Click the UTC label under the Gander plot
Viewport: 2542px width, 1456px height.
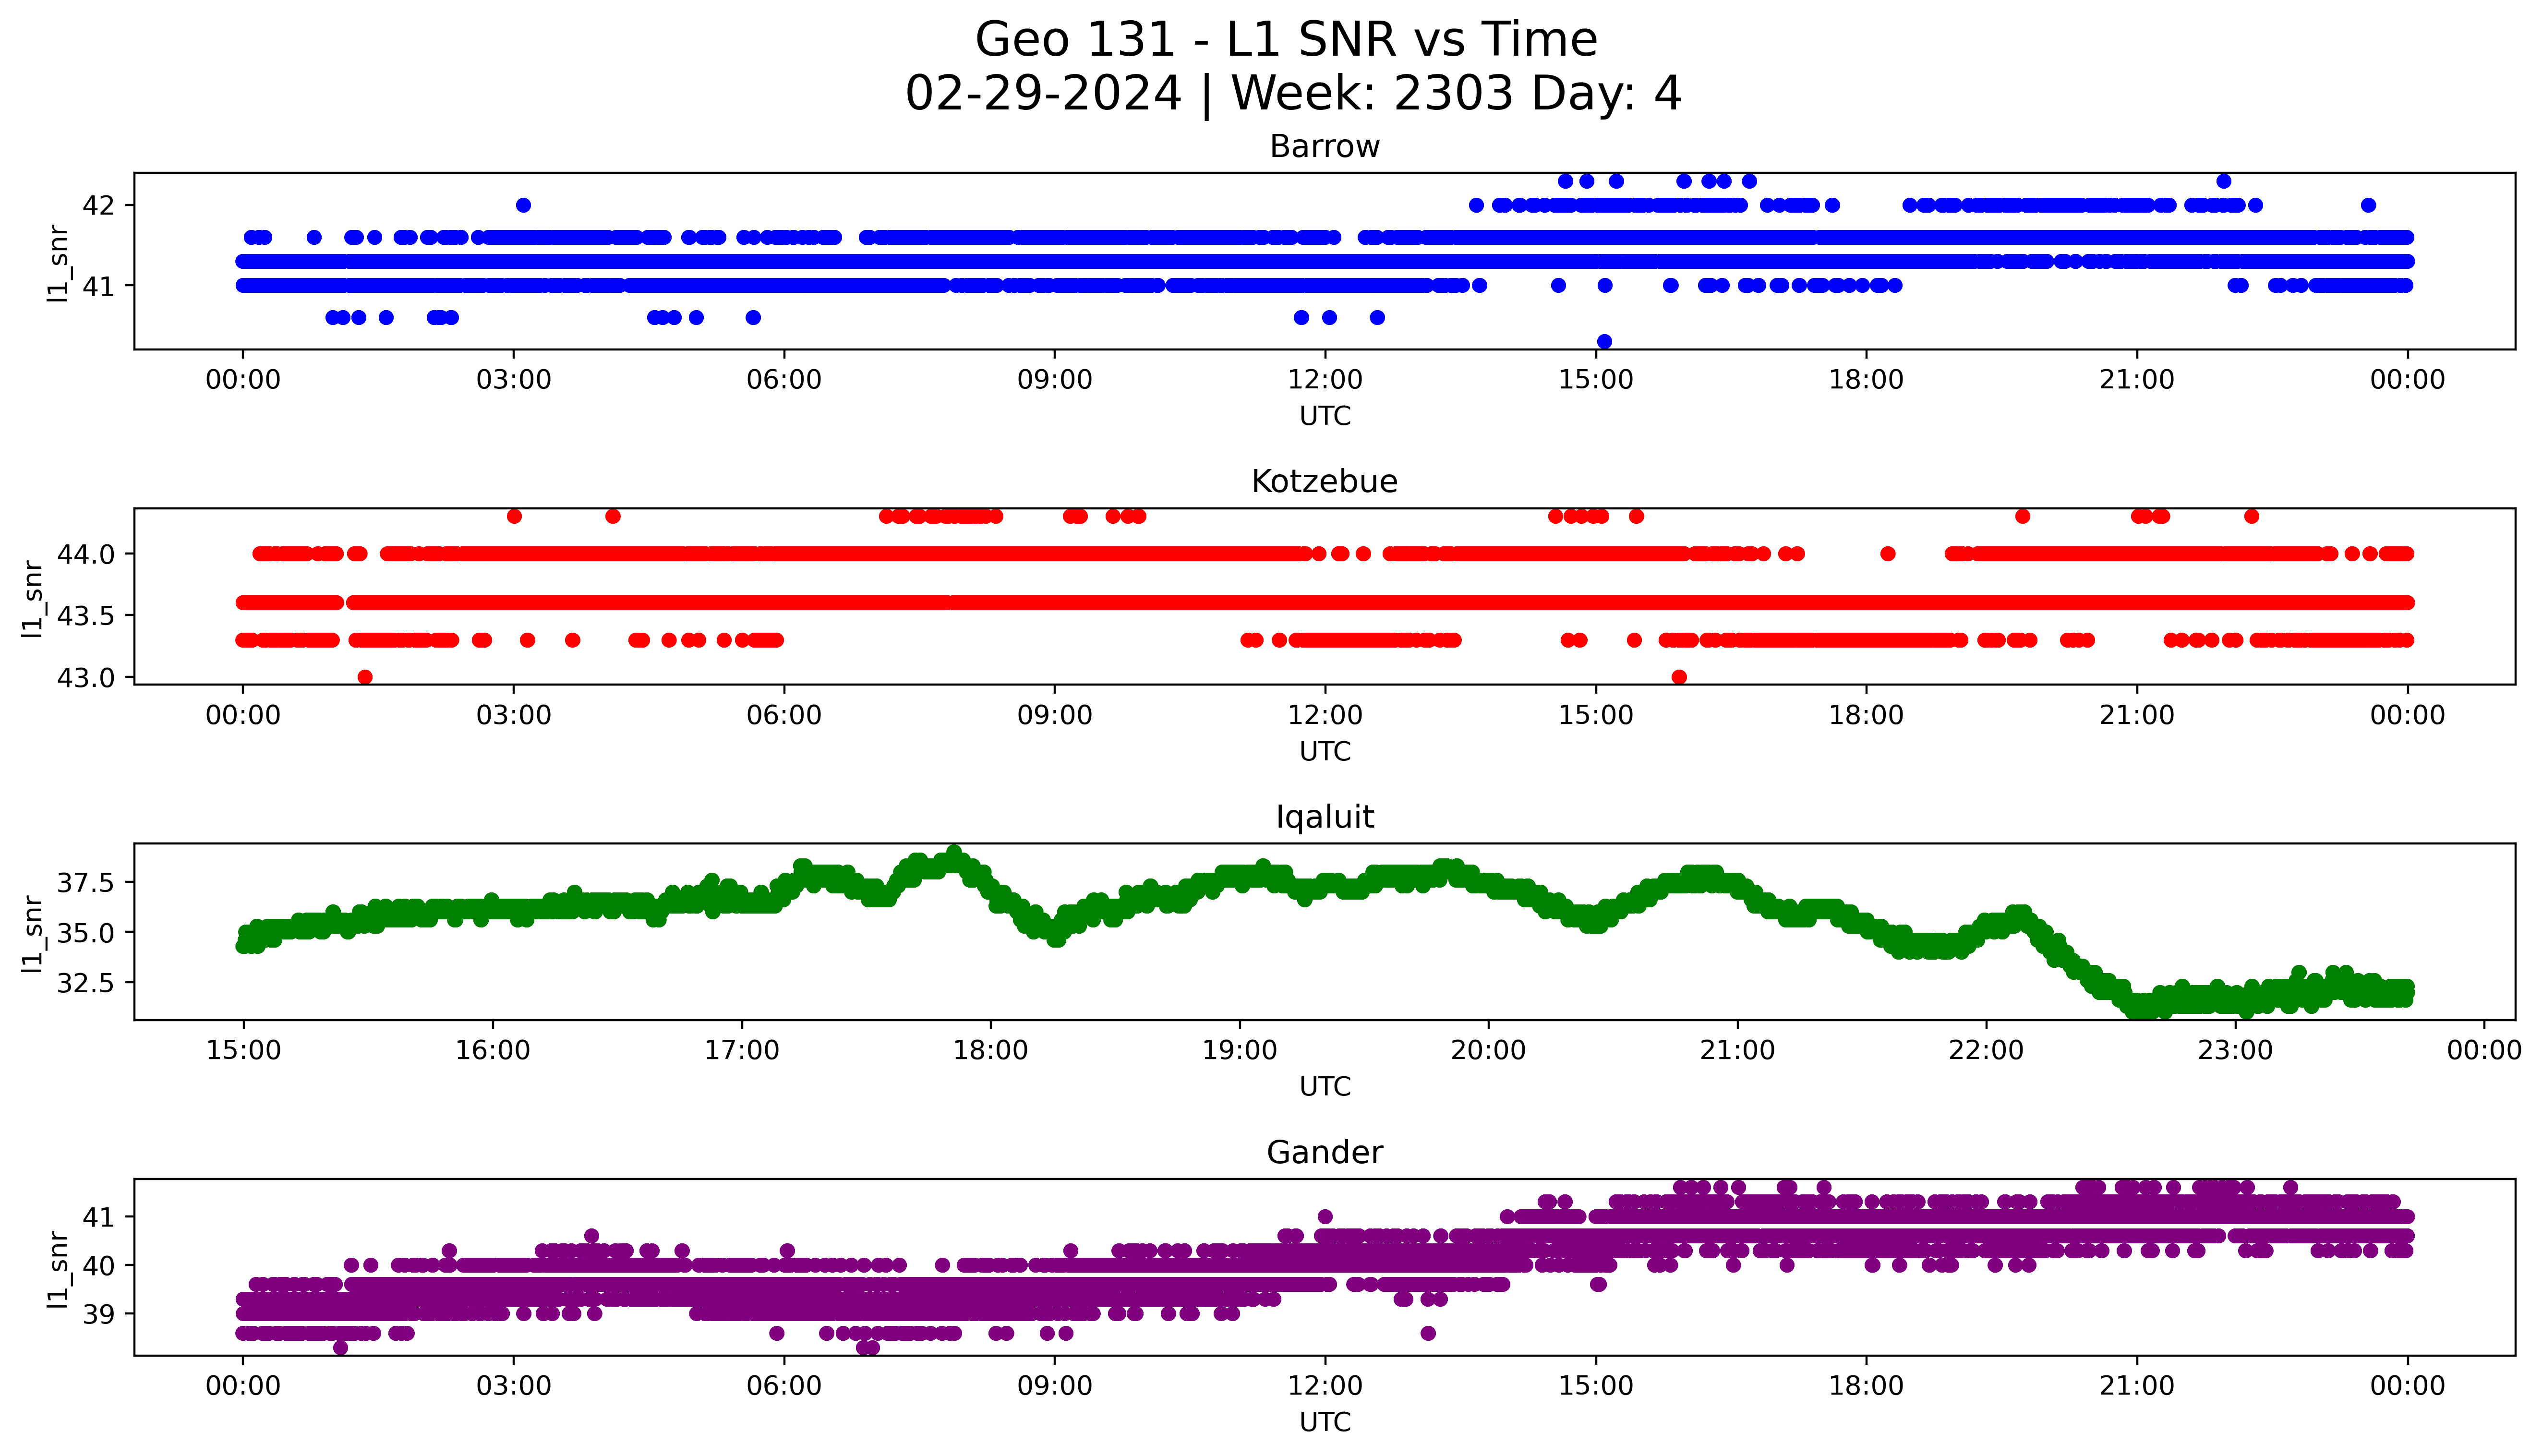pos(1324,1422)
